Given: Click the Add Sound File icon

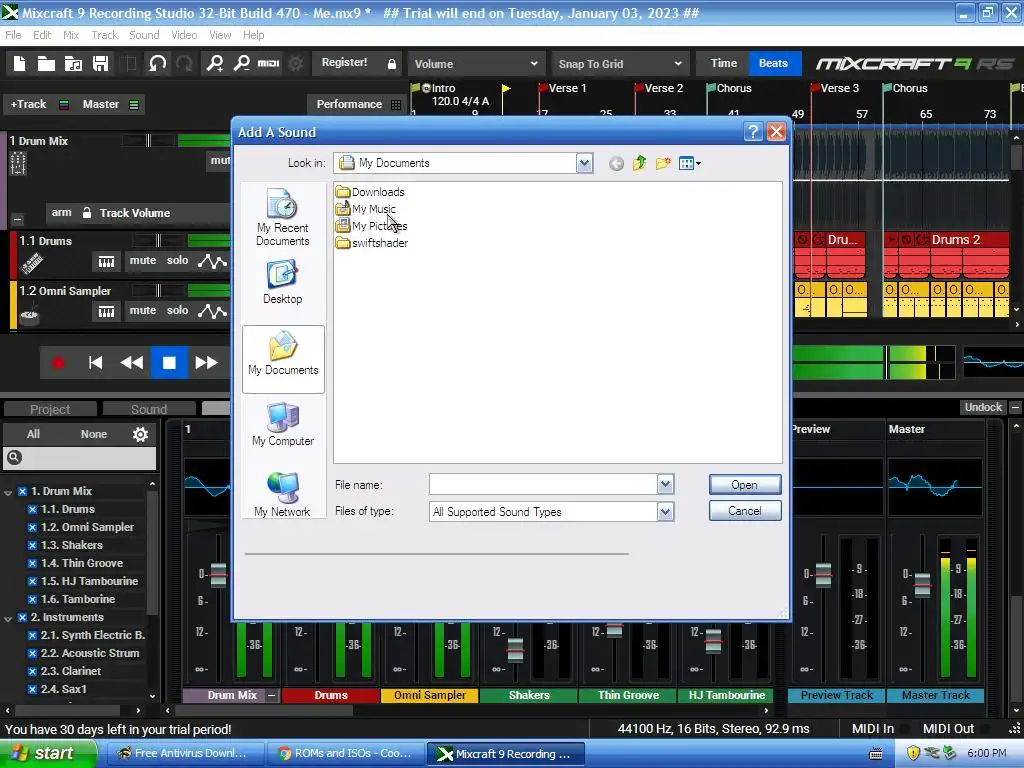Looking at the screenshot, I should 73,63.
